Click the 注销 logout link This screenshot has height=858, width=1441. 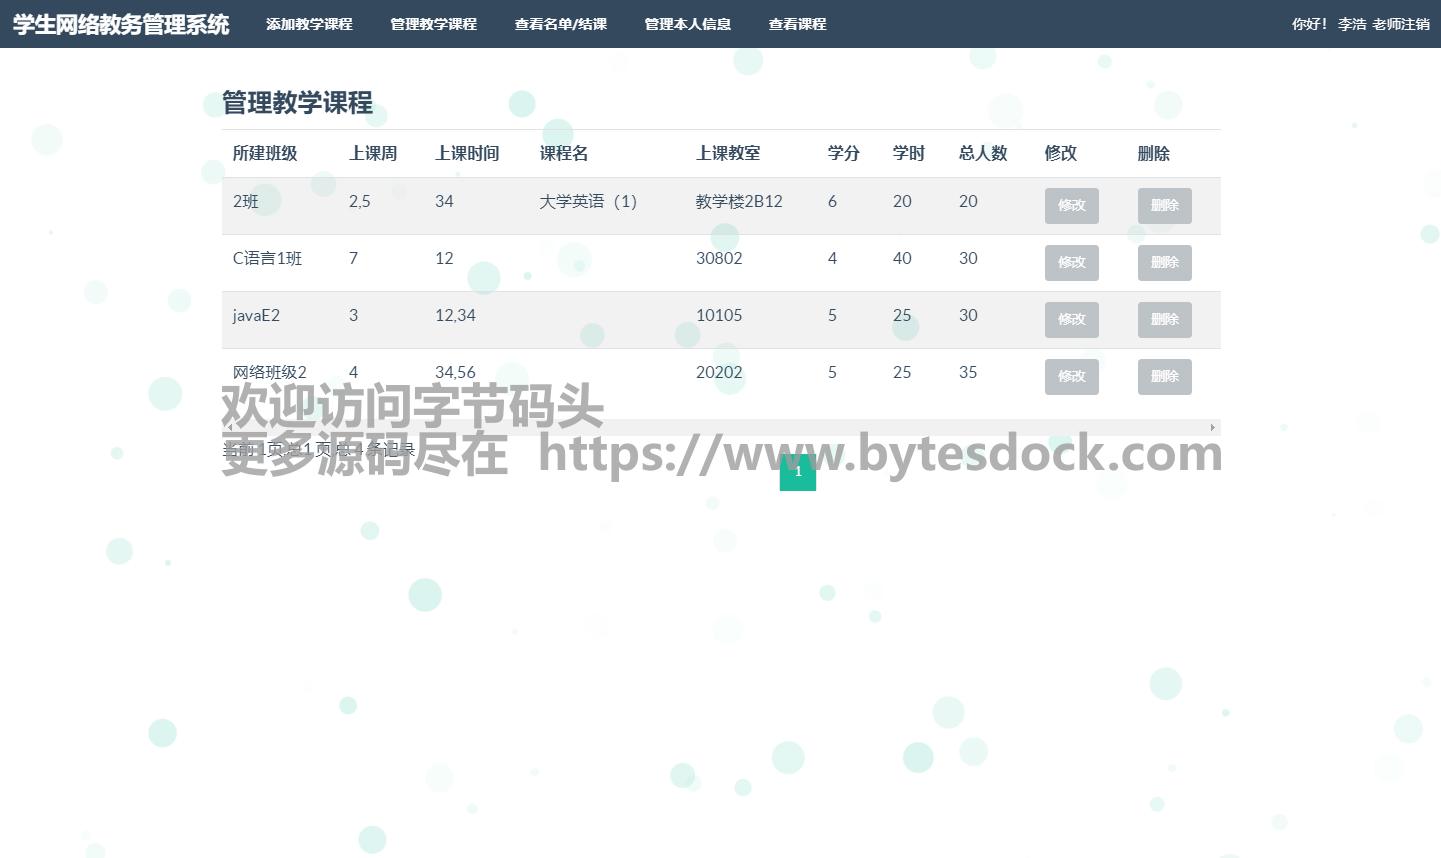click(x=1416, y=24)
